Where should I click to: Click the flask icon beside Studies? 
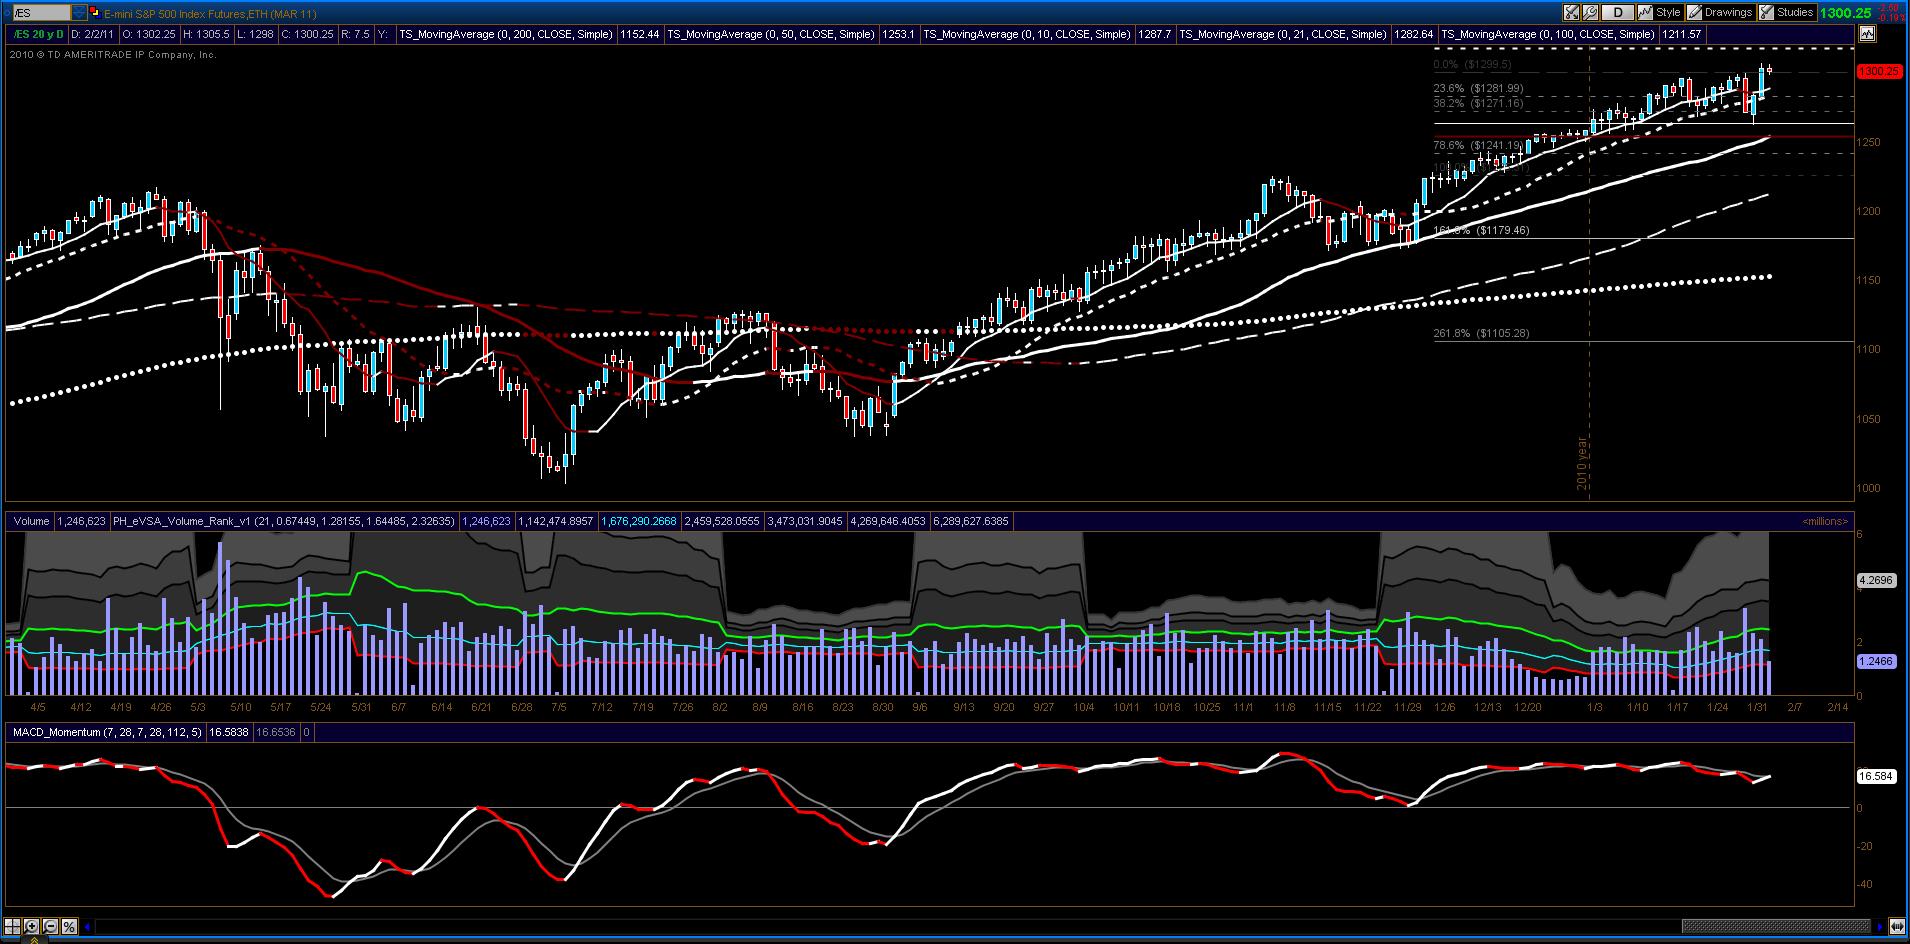coord(1766,13)
